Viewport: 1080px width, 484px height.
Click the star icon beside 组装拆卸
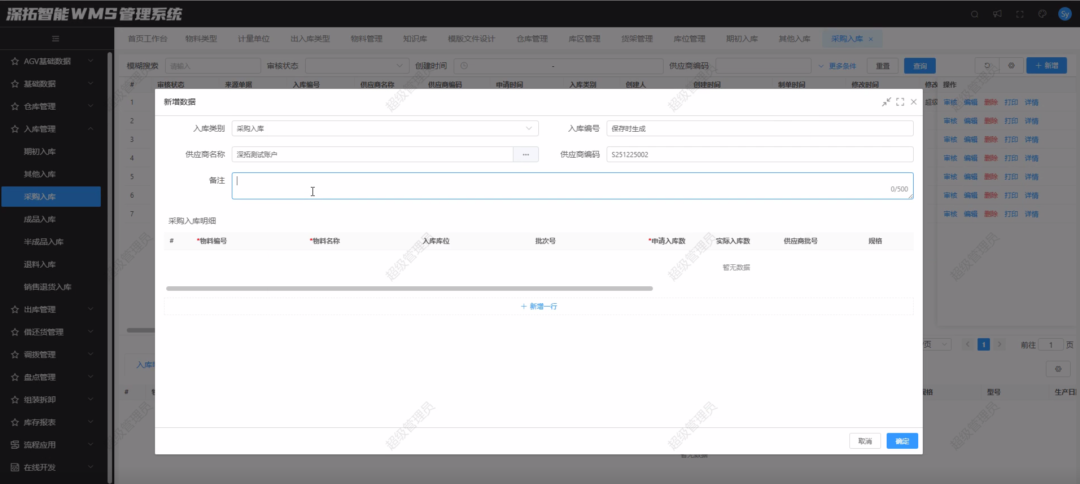click(14, 400)
